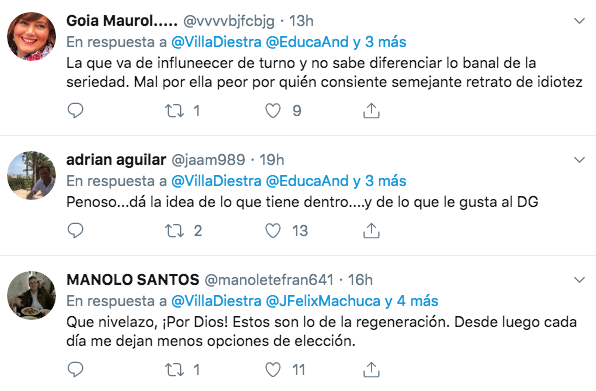Share adrian aguilar's tweet
This screenshot has width=596, height=391.
[x=371, y=231]
